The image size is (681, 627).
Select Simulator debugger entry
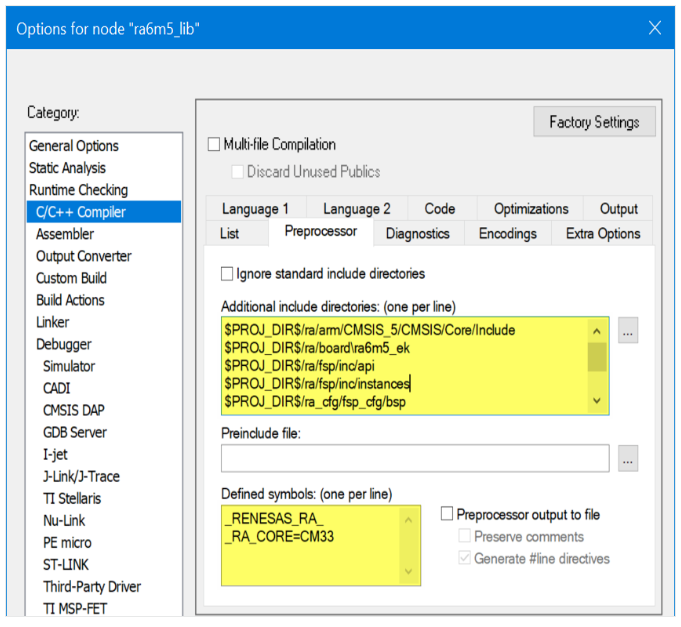(x=69, y=366)
